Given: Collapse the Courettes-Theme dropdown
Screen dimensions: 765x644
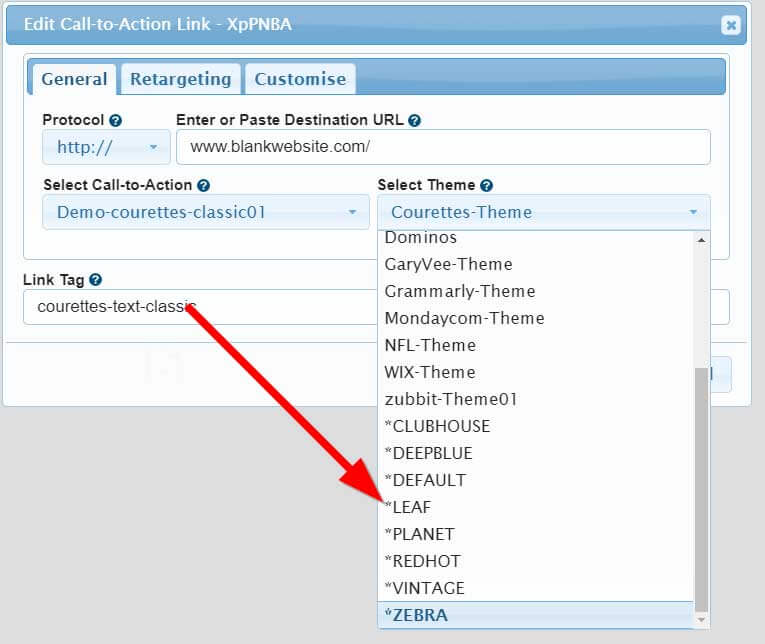Looking at the screenshot, I should [544, 212].
